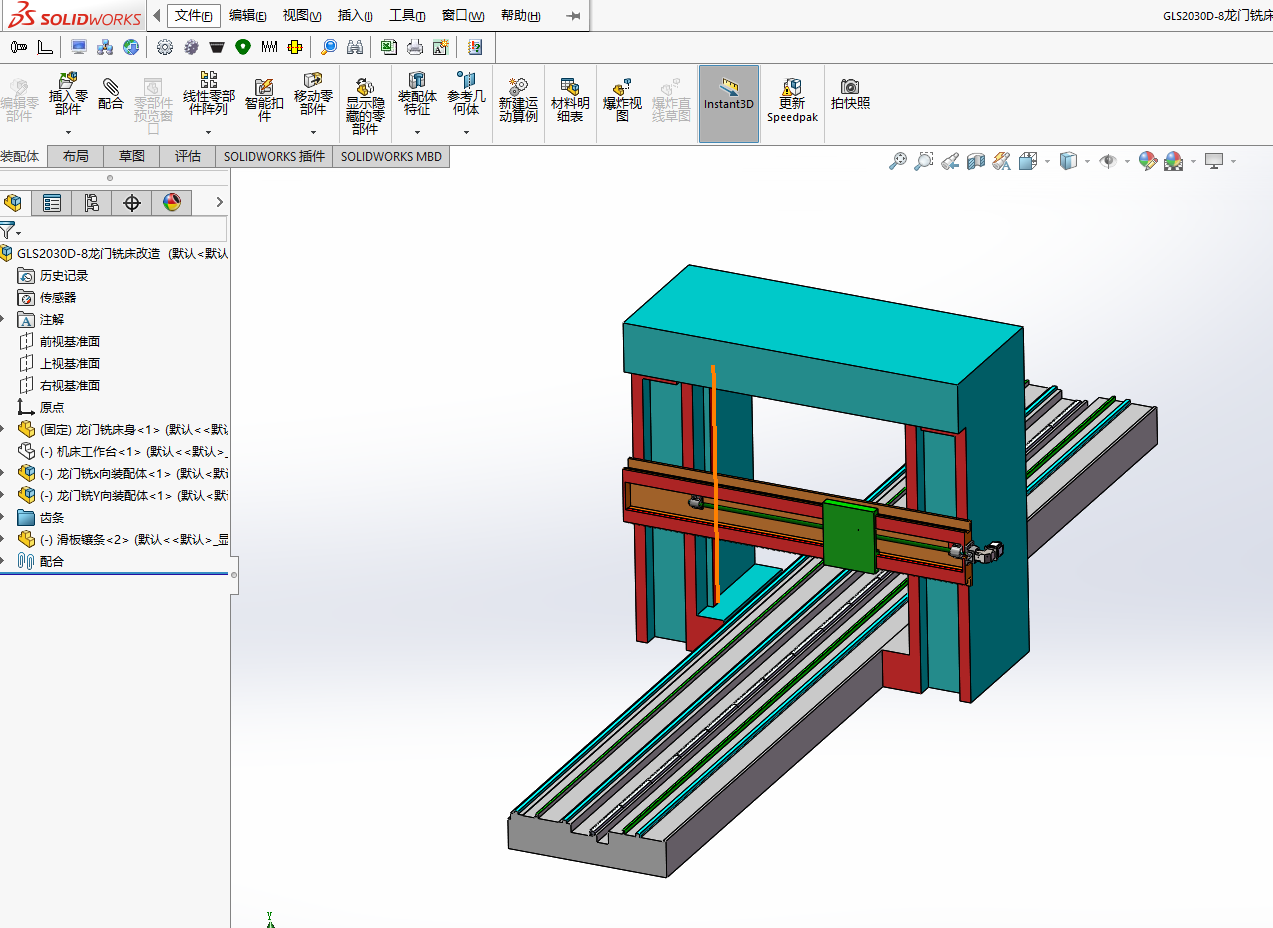The height and width of the screenshot is (928, 1273).
Task: Switch to the 草图 tab
Action: click(x=132, y=156)
